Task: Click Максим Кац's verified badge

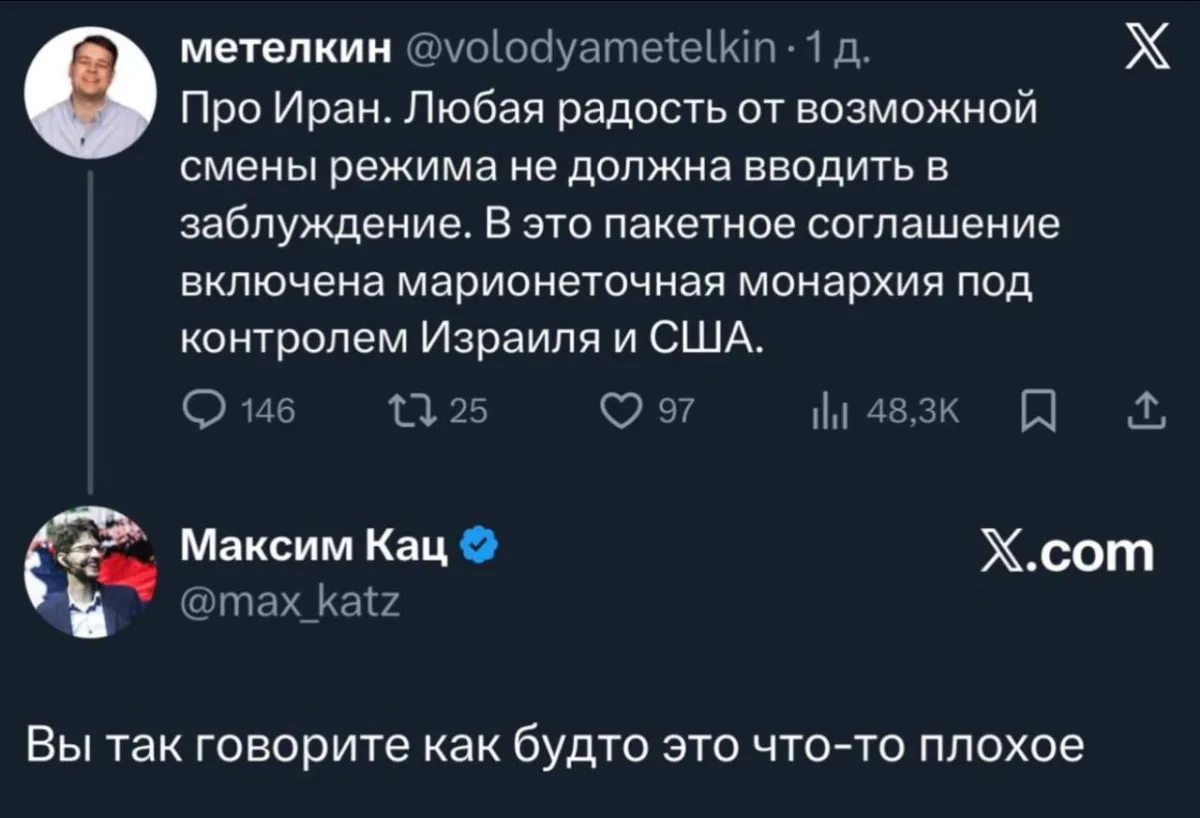Action: coord(477,541)
